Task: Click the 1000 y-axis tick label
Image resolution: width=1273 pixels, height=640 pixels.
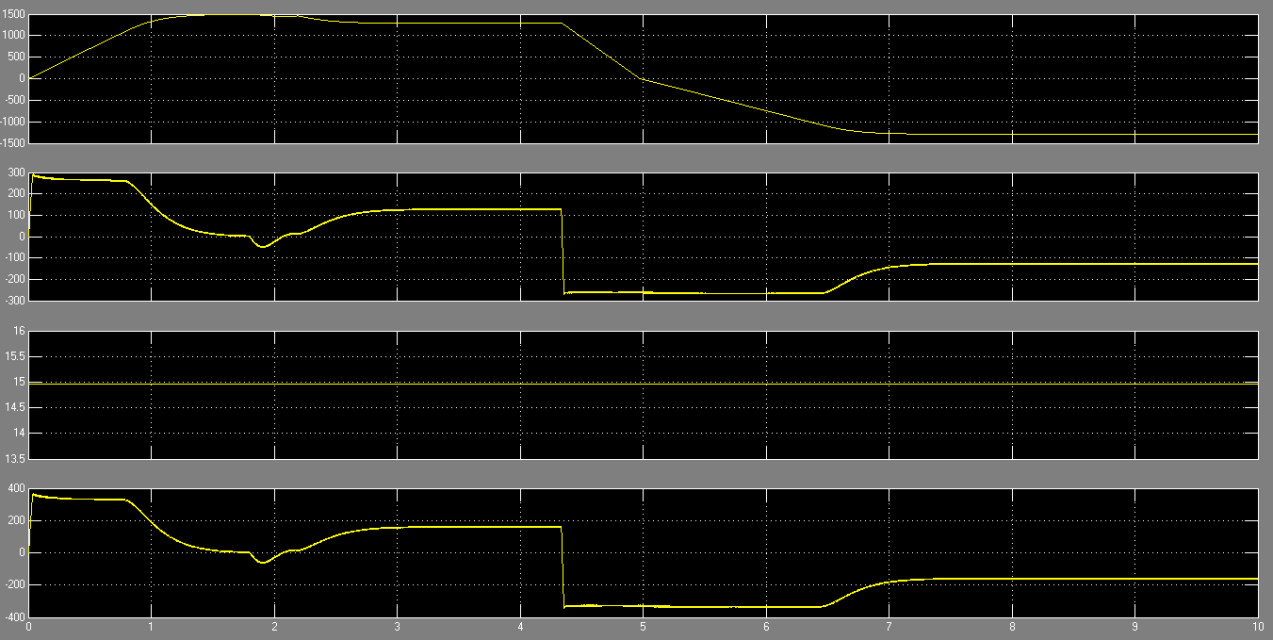Action: coord(13,35)
